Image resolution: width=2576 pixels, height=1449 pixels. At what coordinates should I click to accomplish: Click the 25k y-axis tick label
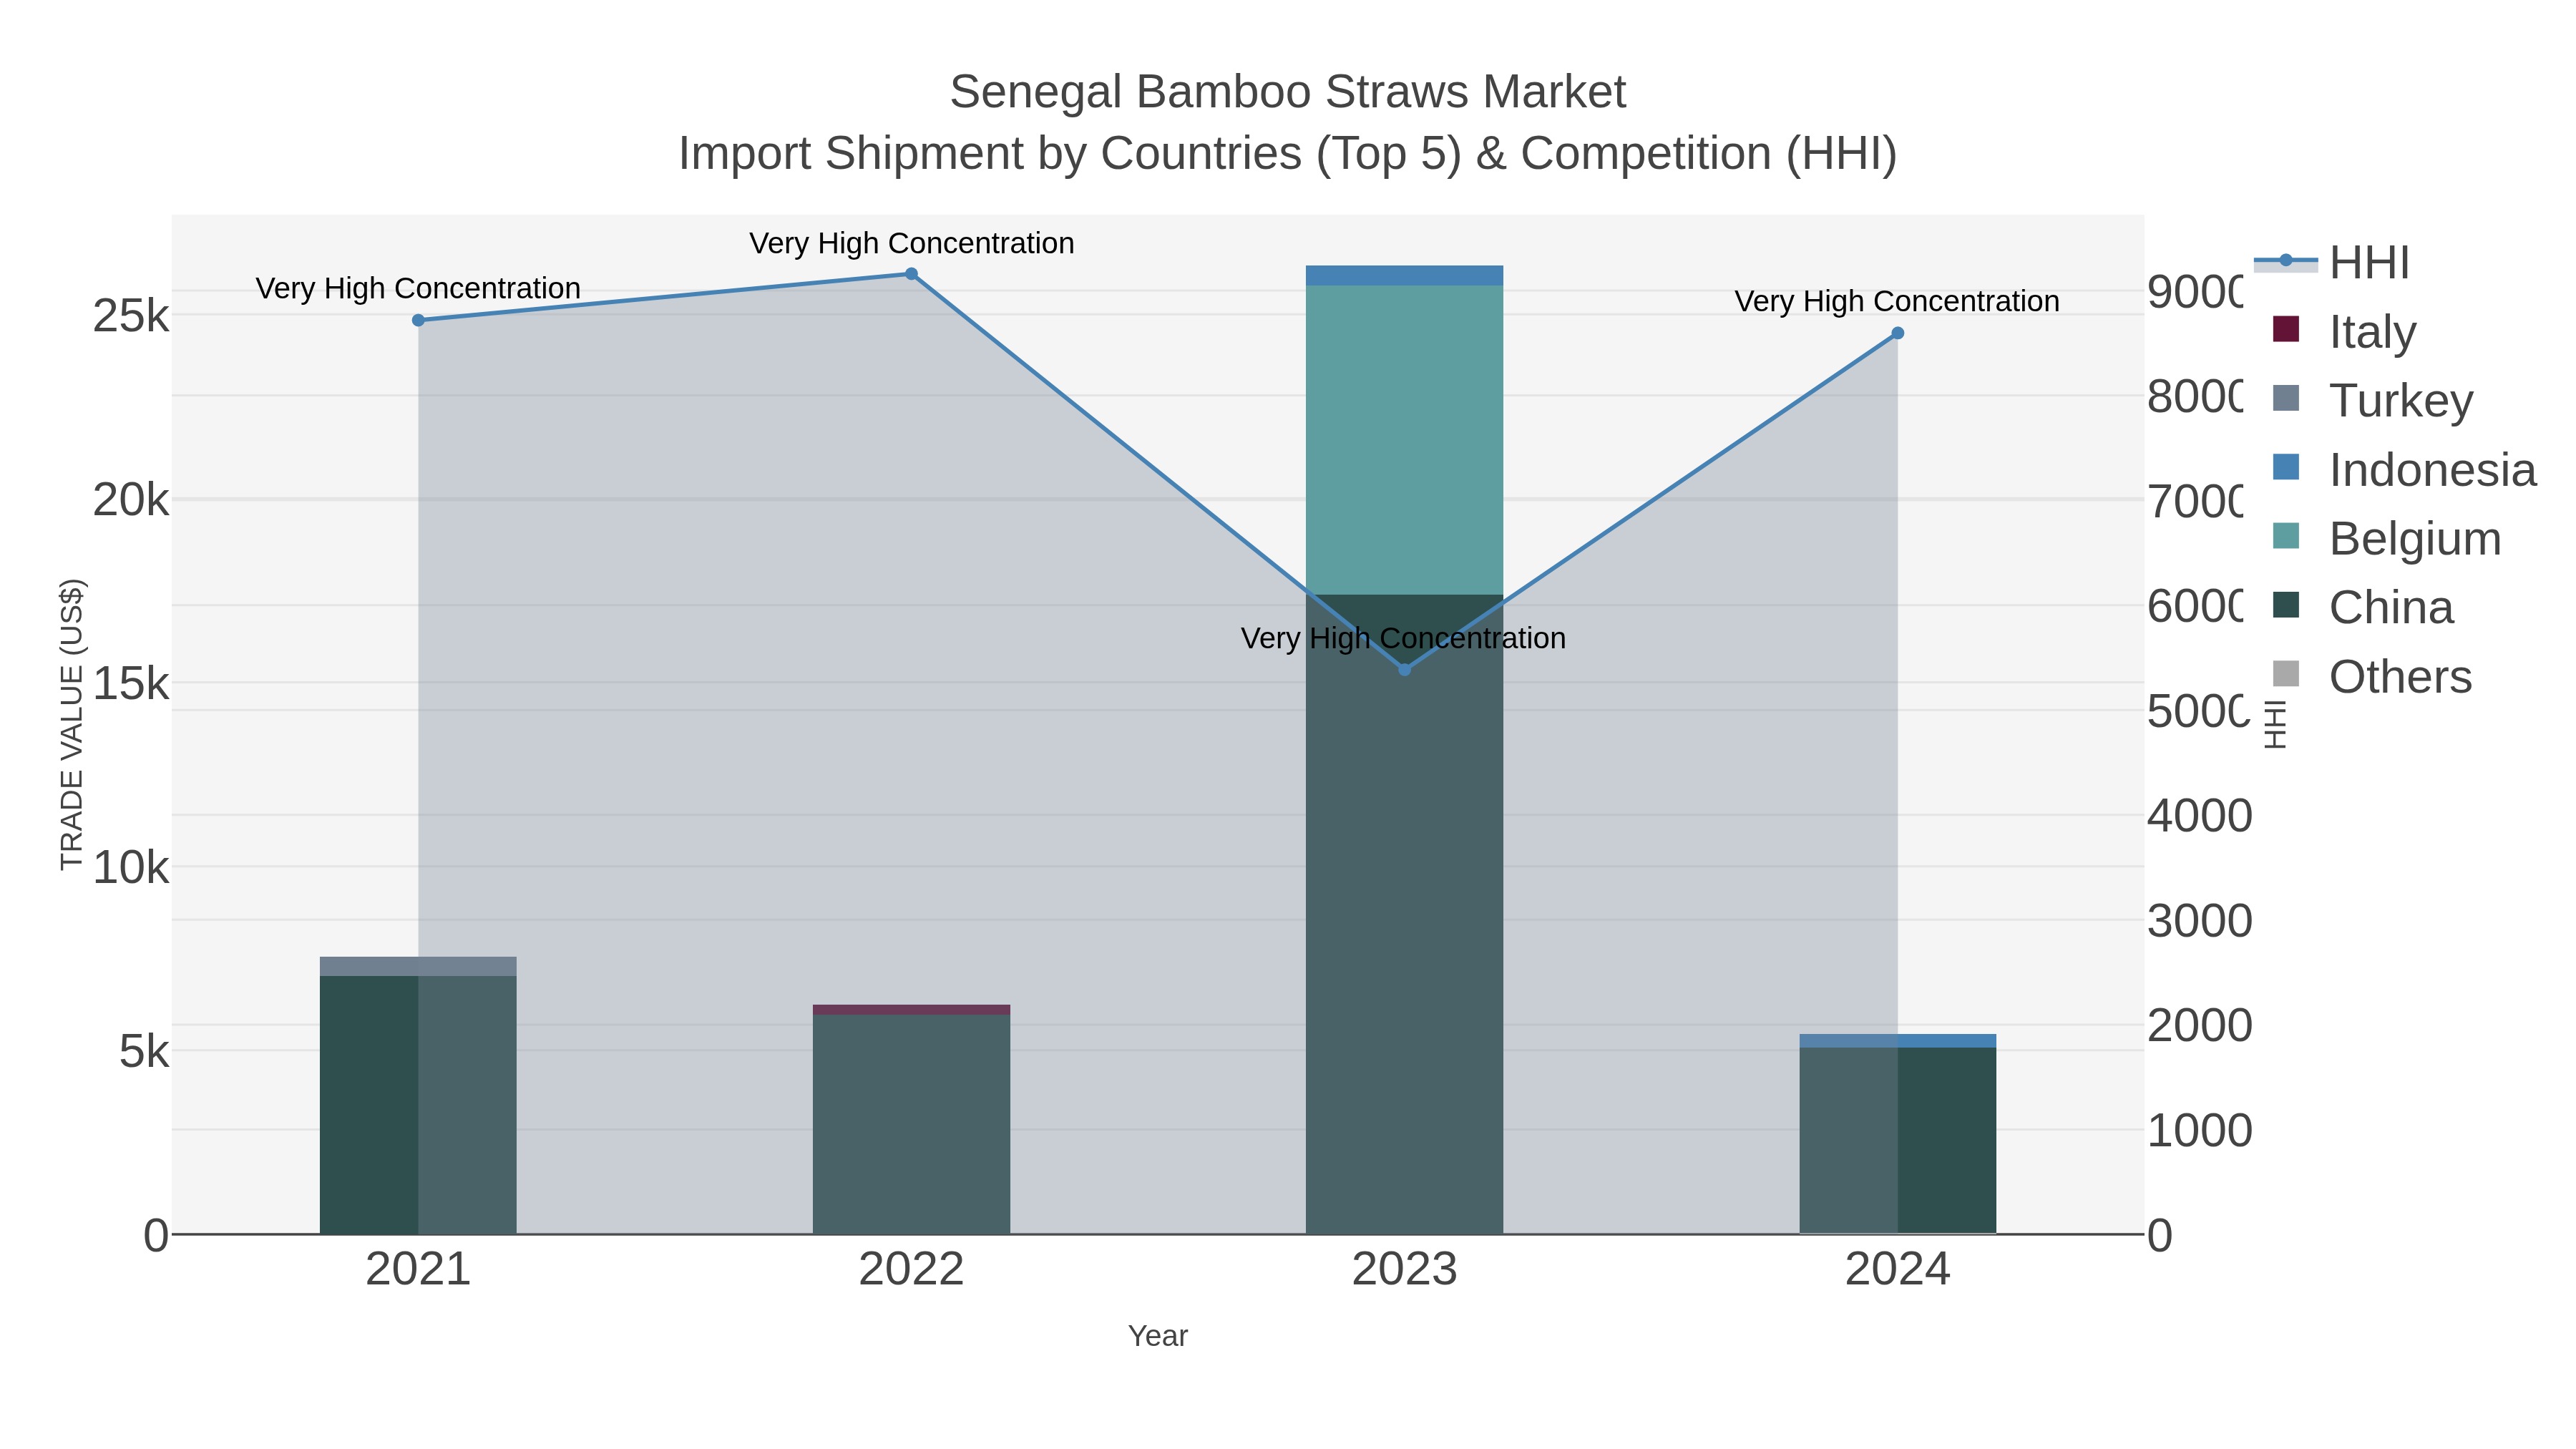pyautogui.click(x=131, y=316)
